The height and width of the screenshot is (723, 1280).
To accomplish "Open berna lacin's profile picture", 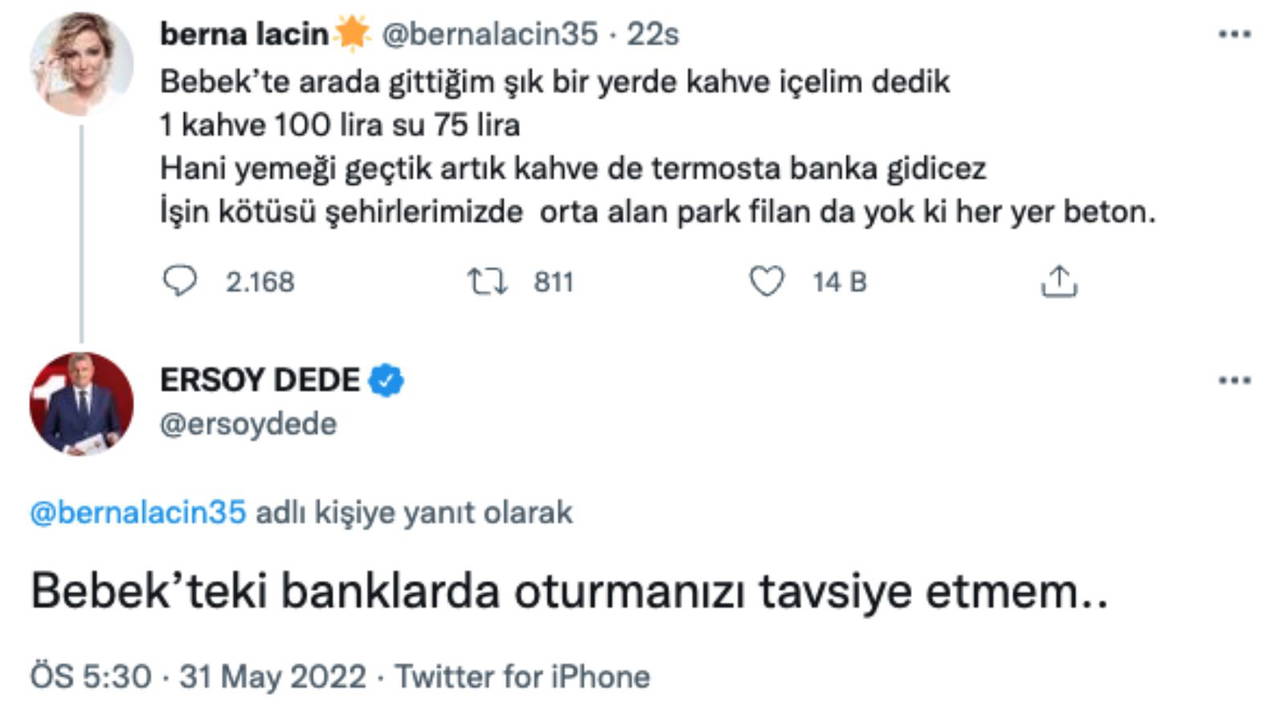I will 81,64.
